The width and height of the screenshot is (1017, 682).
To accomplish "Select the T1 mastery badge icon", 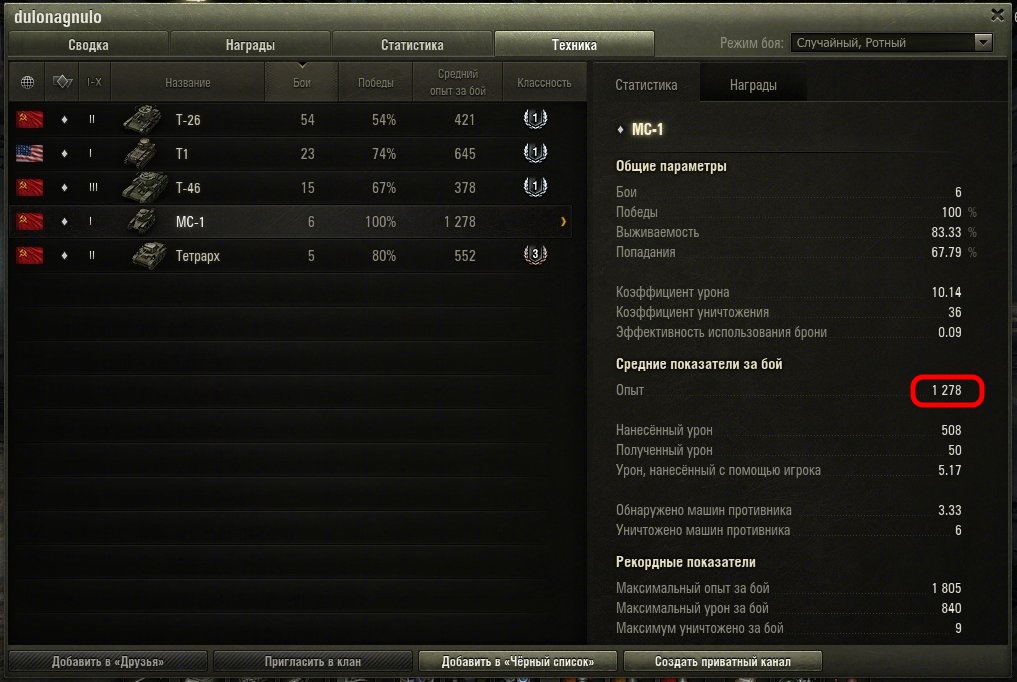I will coord(535,153).
